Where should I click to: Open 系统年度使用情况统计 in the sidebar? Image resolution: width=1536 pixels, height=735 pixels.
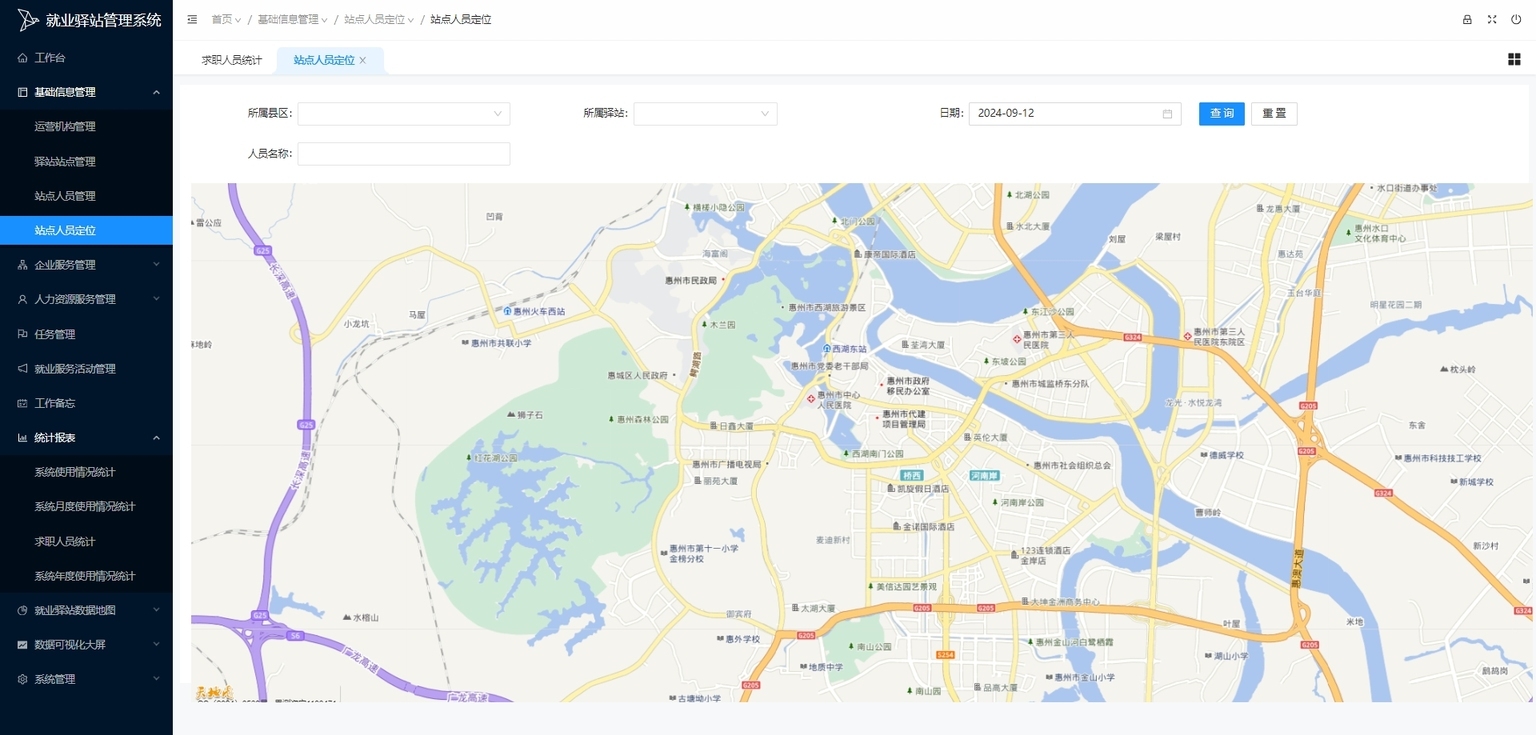click(x=86, y=576)
